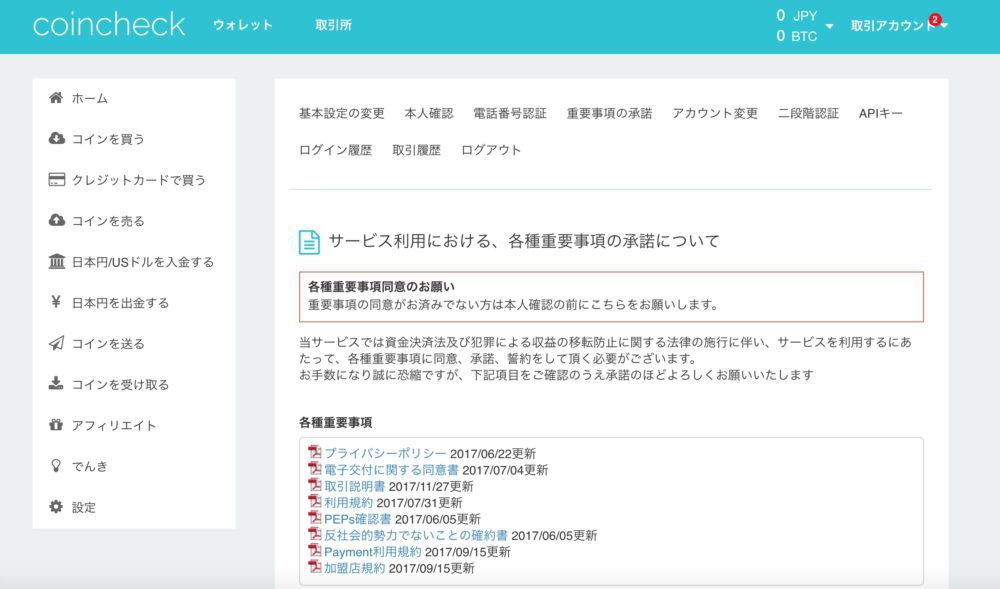This screenshot has height=589, width=1000.
Task: Open the 取引説明書 document link
Action: pyautogui.click(x=355, y=486)
